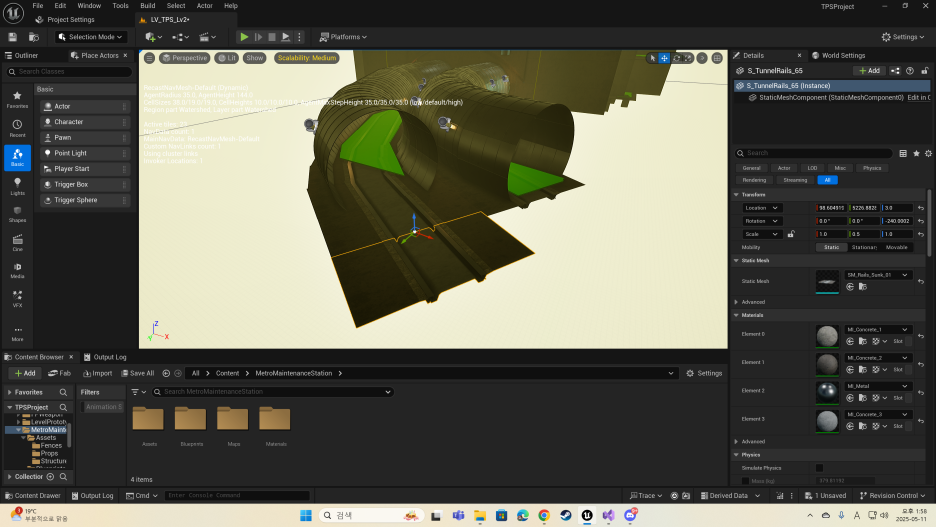Open Chrome from the Windows taskbar
Image resolution: width=936 pixels, height=527 pixels.
pyautogui.click(x=544, y=515)
